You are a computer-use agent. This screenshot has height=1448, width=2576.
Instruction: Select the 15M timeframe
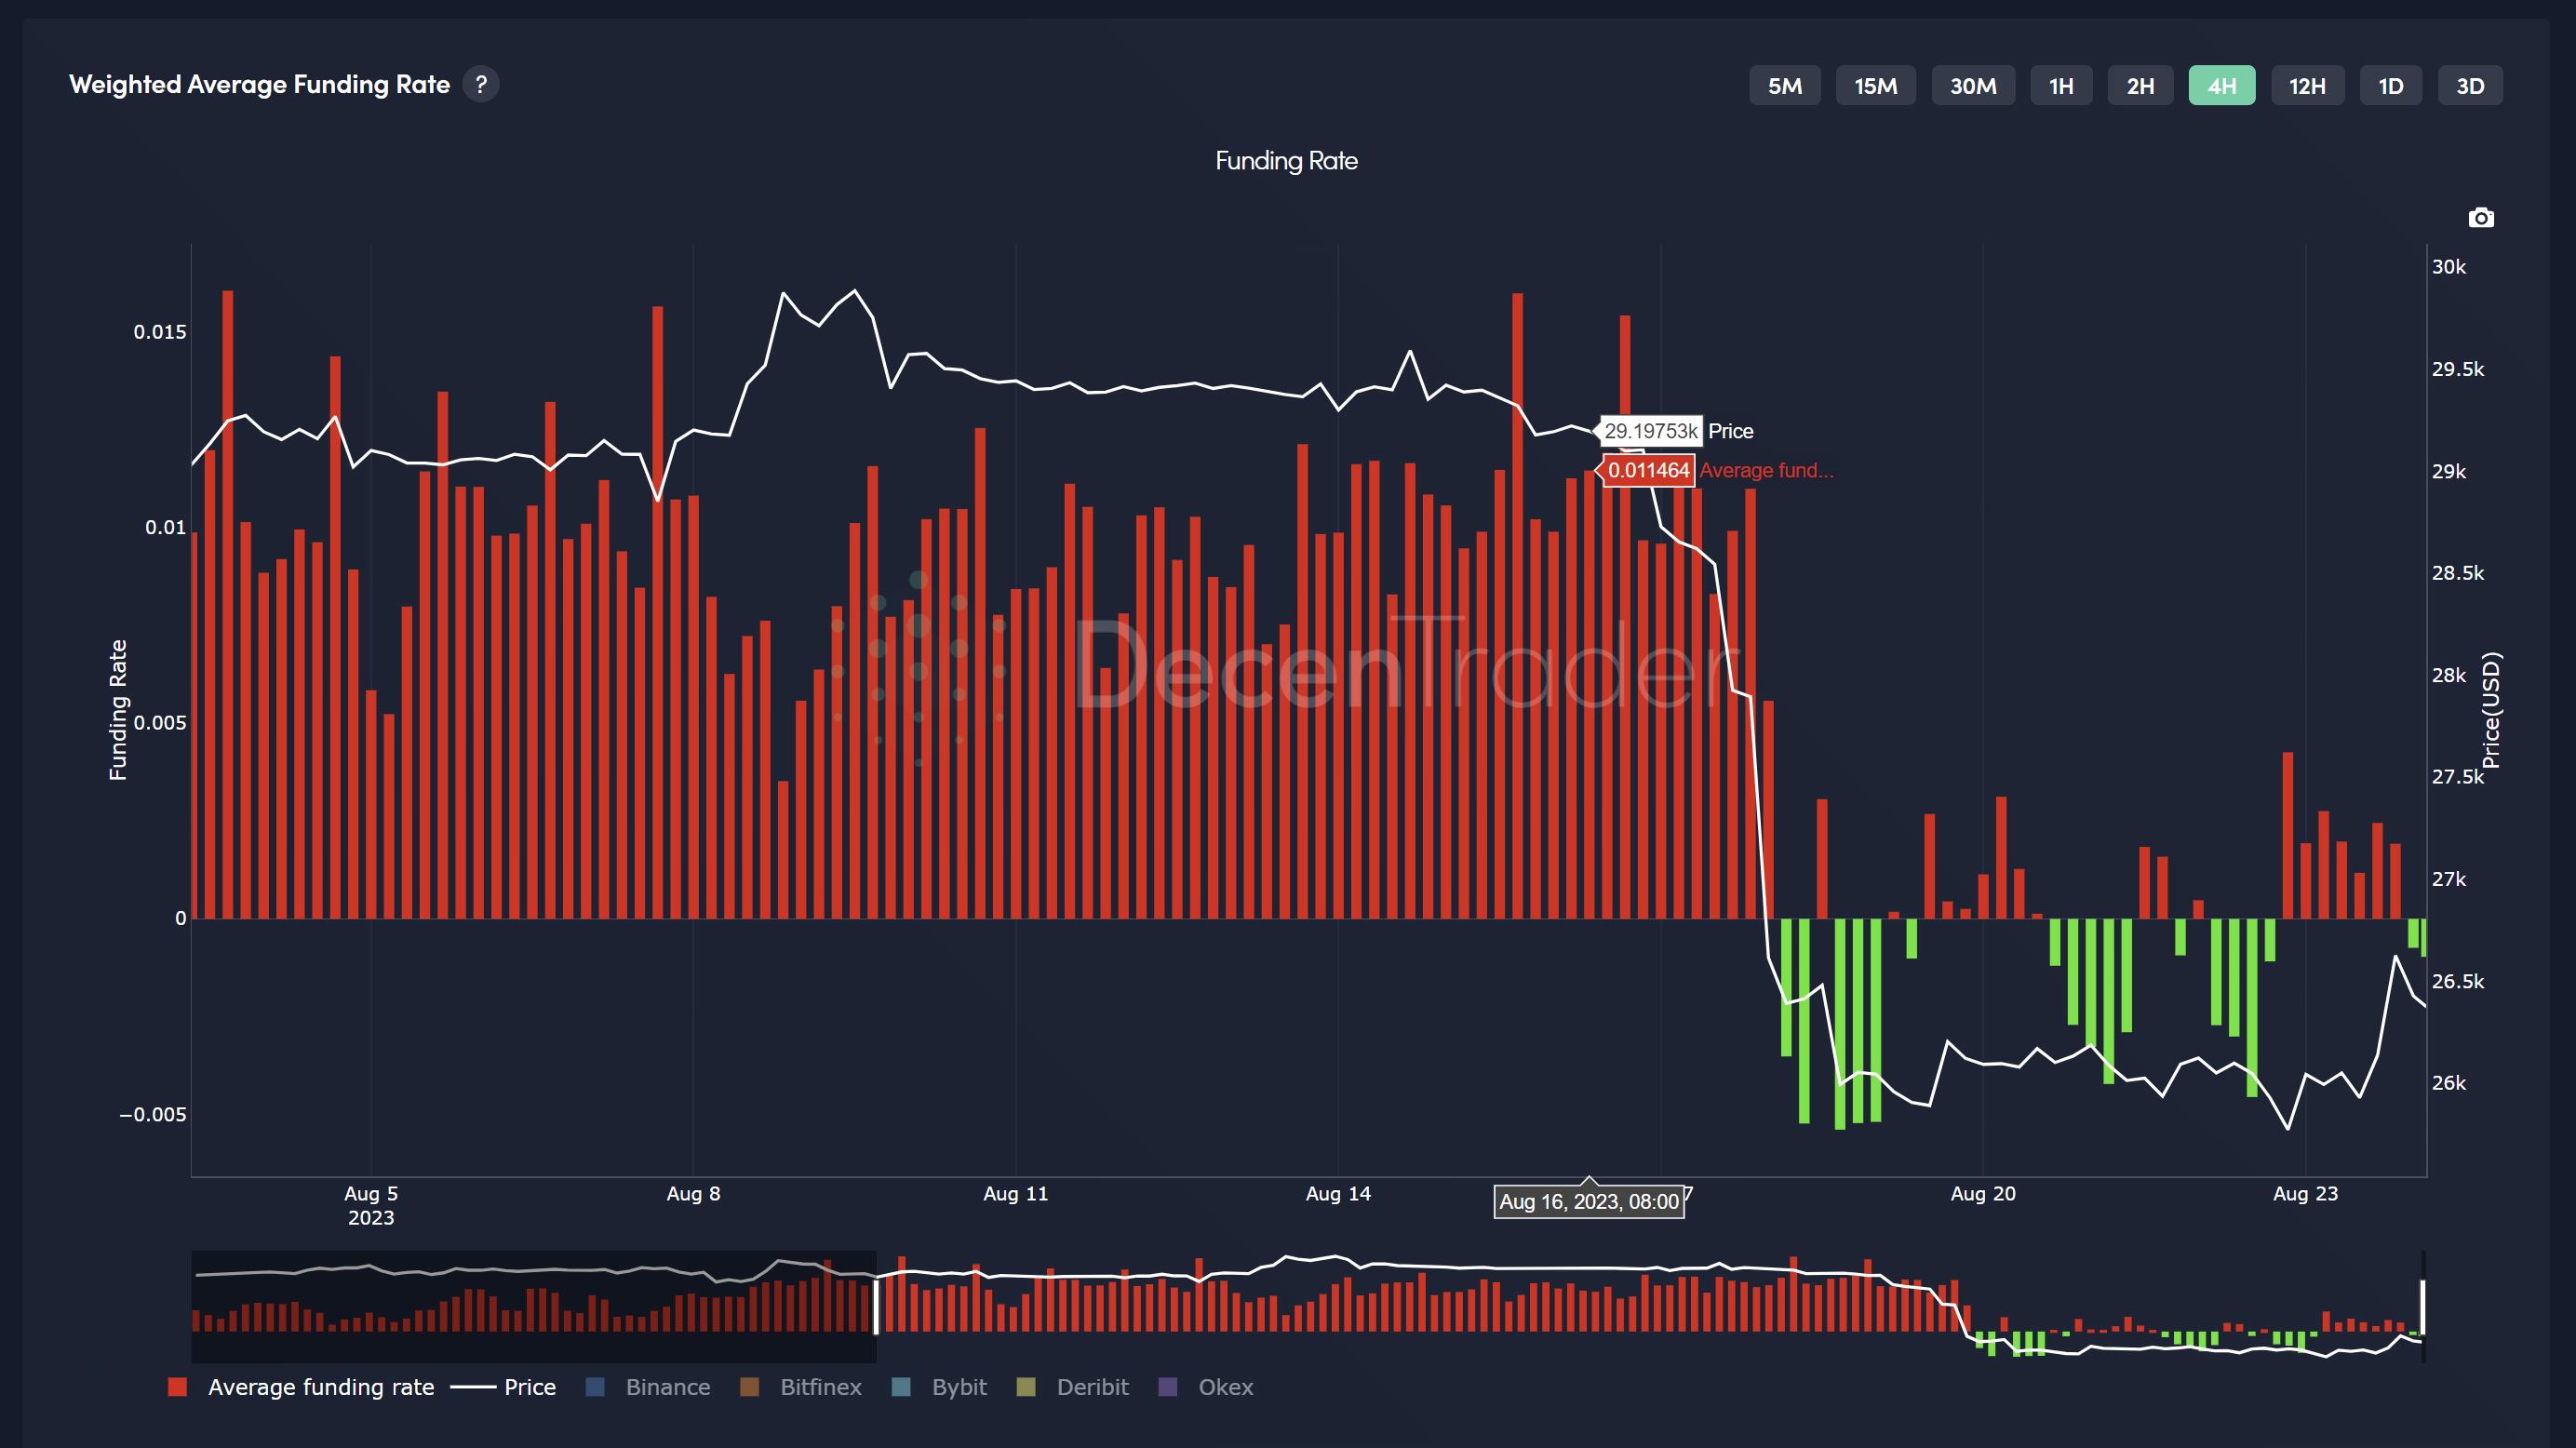(1875, 86)
